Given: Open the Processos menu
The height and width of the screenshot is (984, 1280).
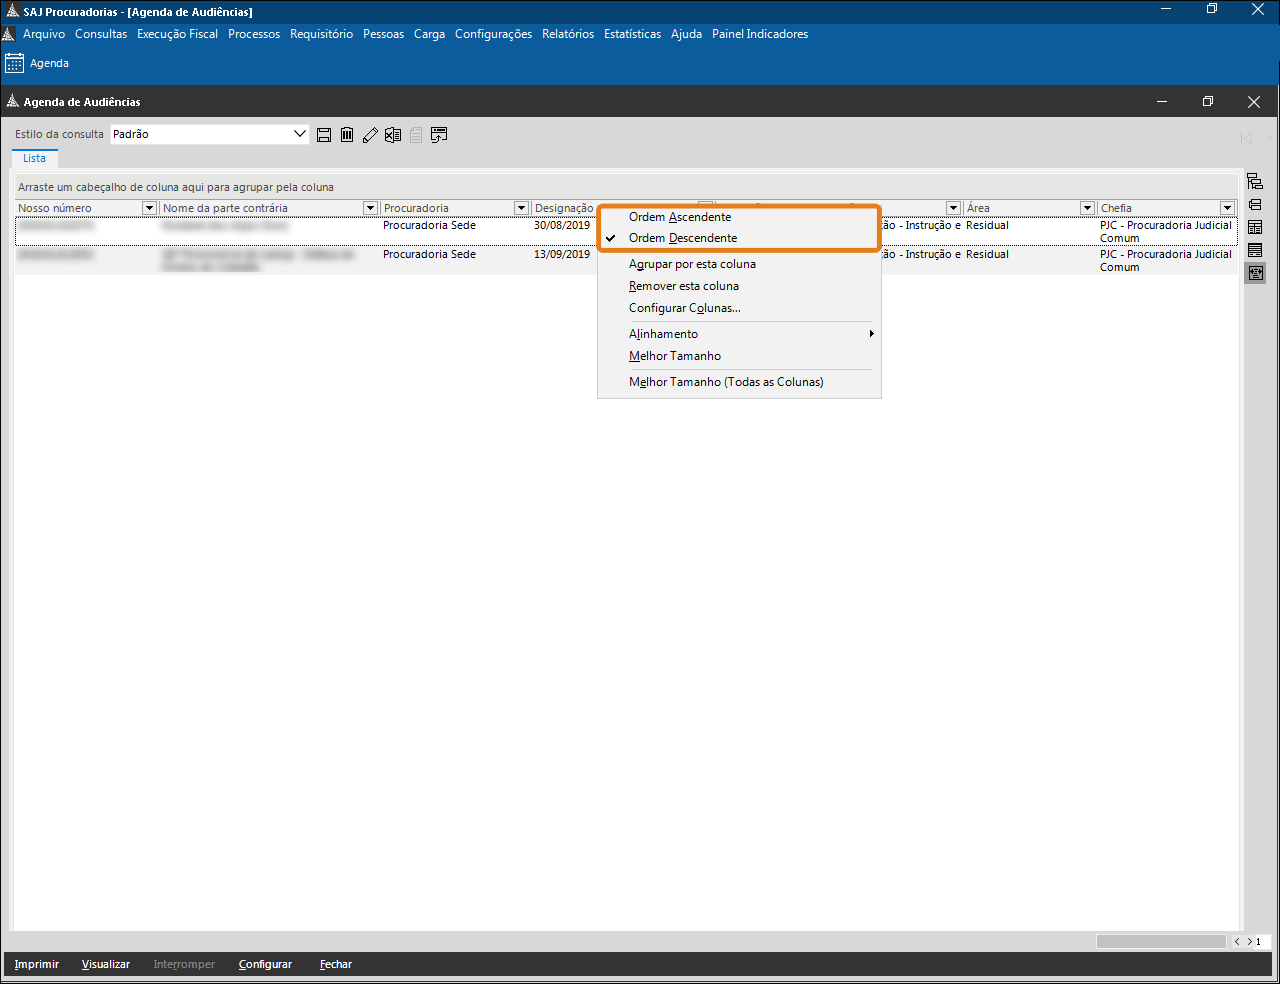Looking at the screenshot, I should coord(254,34).
